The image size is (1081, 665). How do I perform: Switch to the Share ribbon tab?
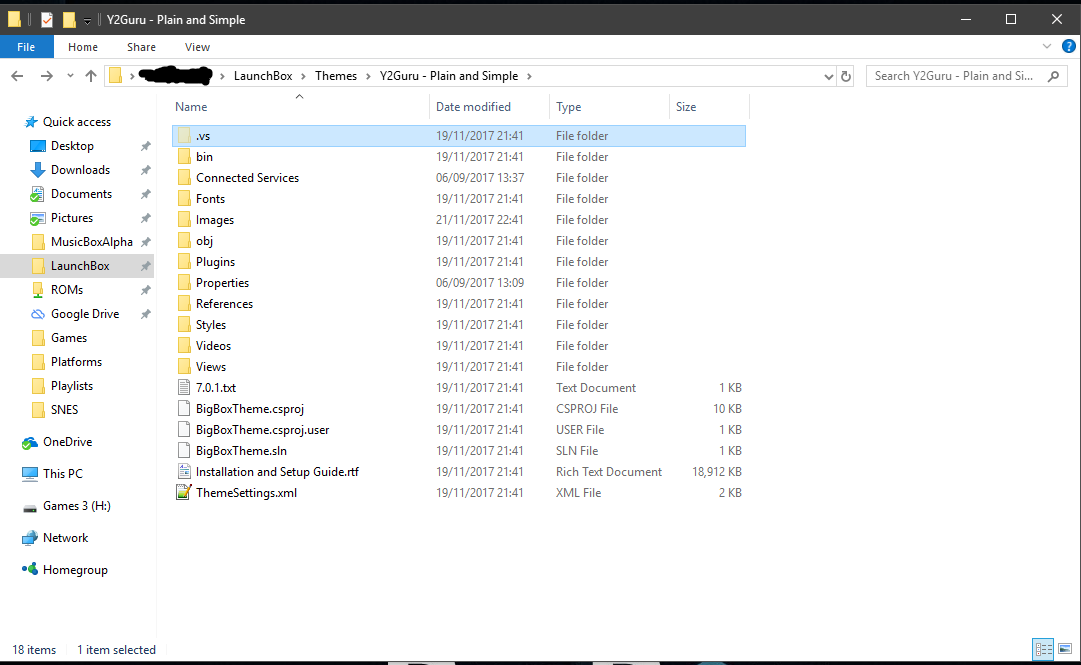click(141, 47)
